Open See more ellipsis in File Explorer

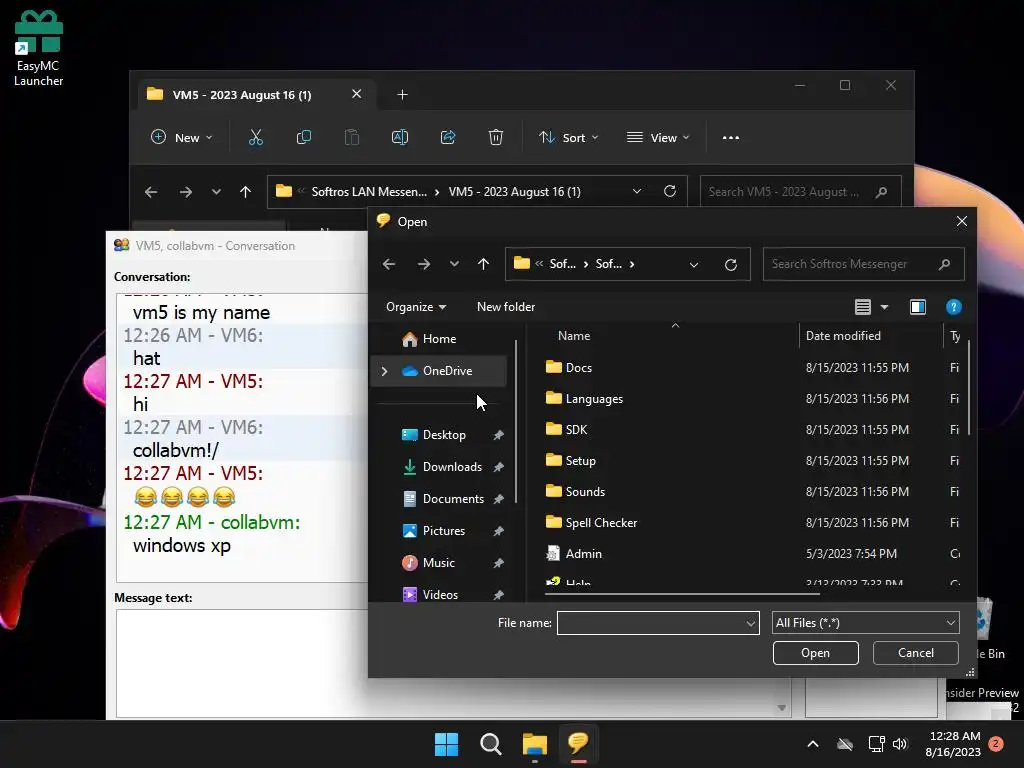tap(731, 138)
